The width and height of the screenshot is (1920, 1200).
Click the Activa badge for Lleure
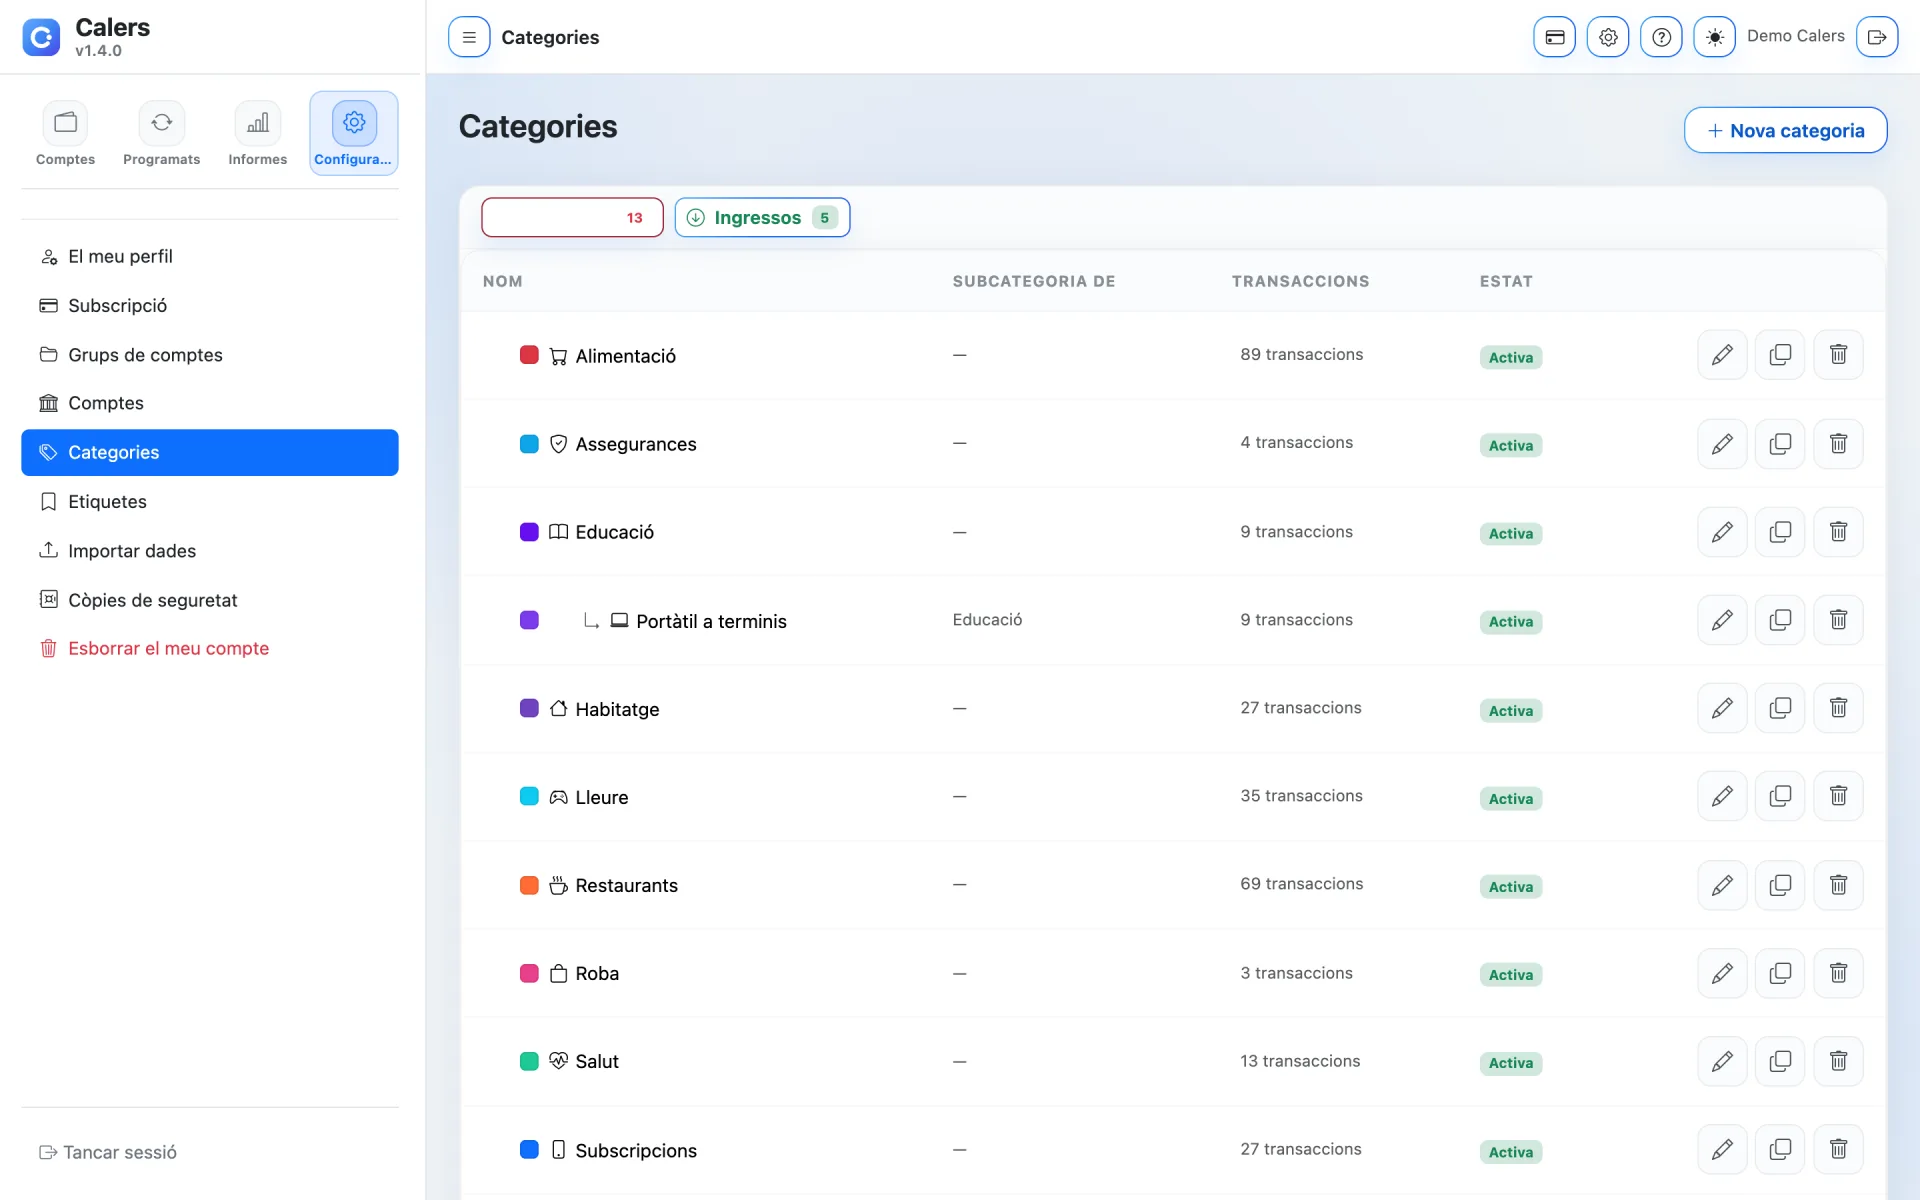(1510, 798)
